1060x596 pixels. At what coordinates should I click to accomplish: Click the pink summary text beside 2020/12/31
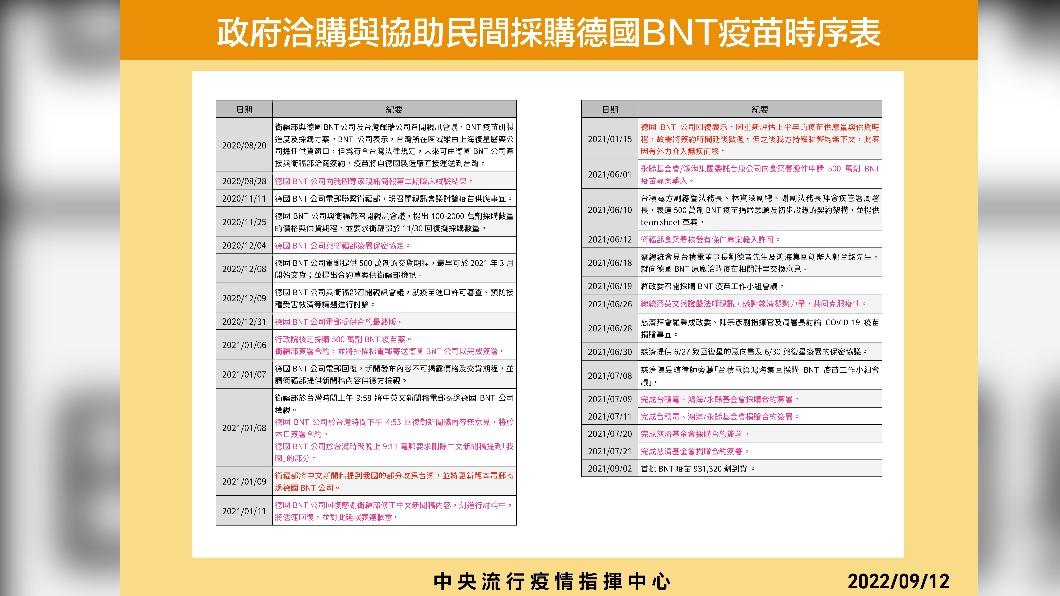coord(337,322)
